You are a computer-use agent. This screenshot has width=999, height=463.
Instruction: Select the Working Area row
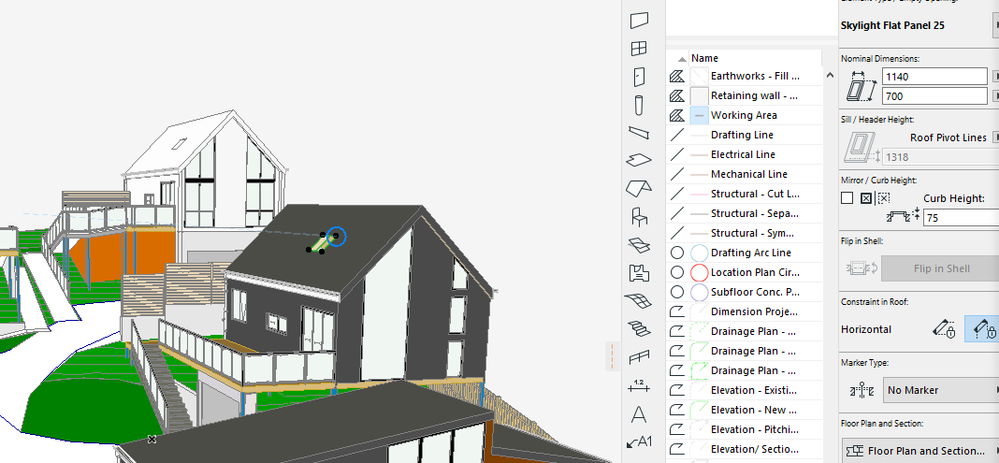click(744, 116)
